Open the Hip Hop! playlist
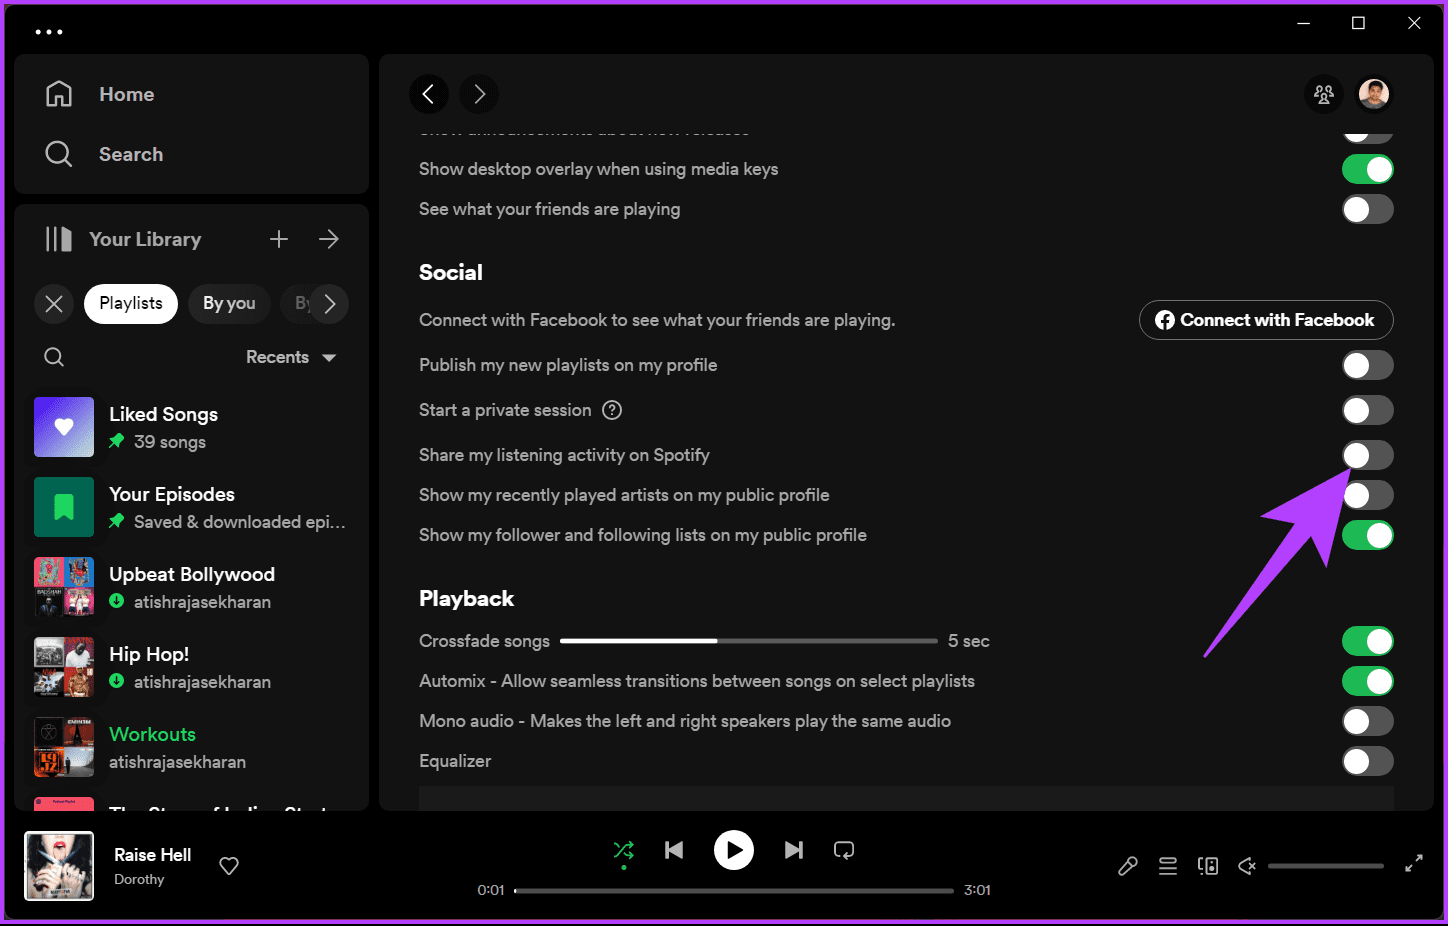Screen dimensions: 1448x926 coord(190,667)
